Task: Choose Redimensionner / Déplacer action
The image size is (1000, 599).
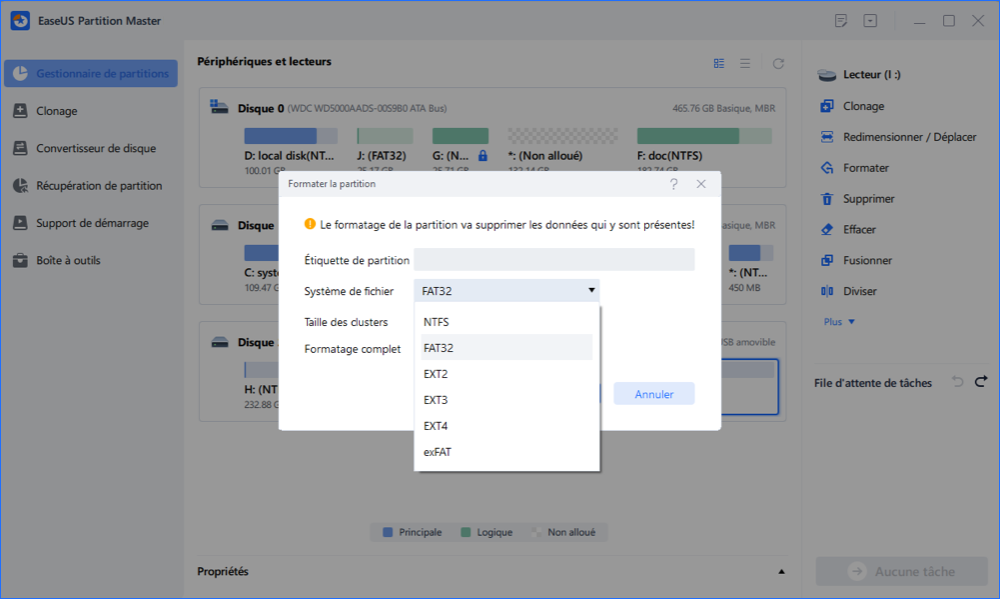Action: [x=898, y=137]
